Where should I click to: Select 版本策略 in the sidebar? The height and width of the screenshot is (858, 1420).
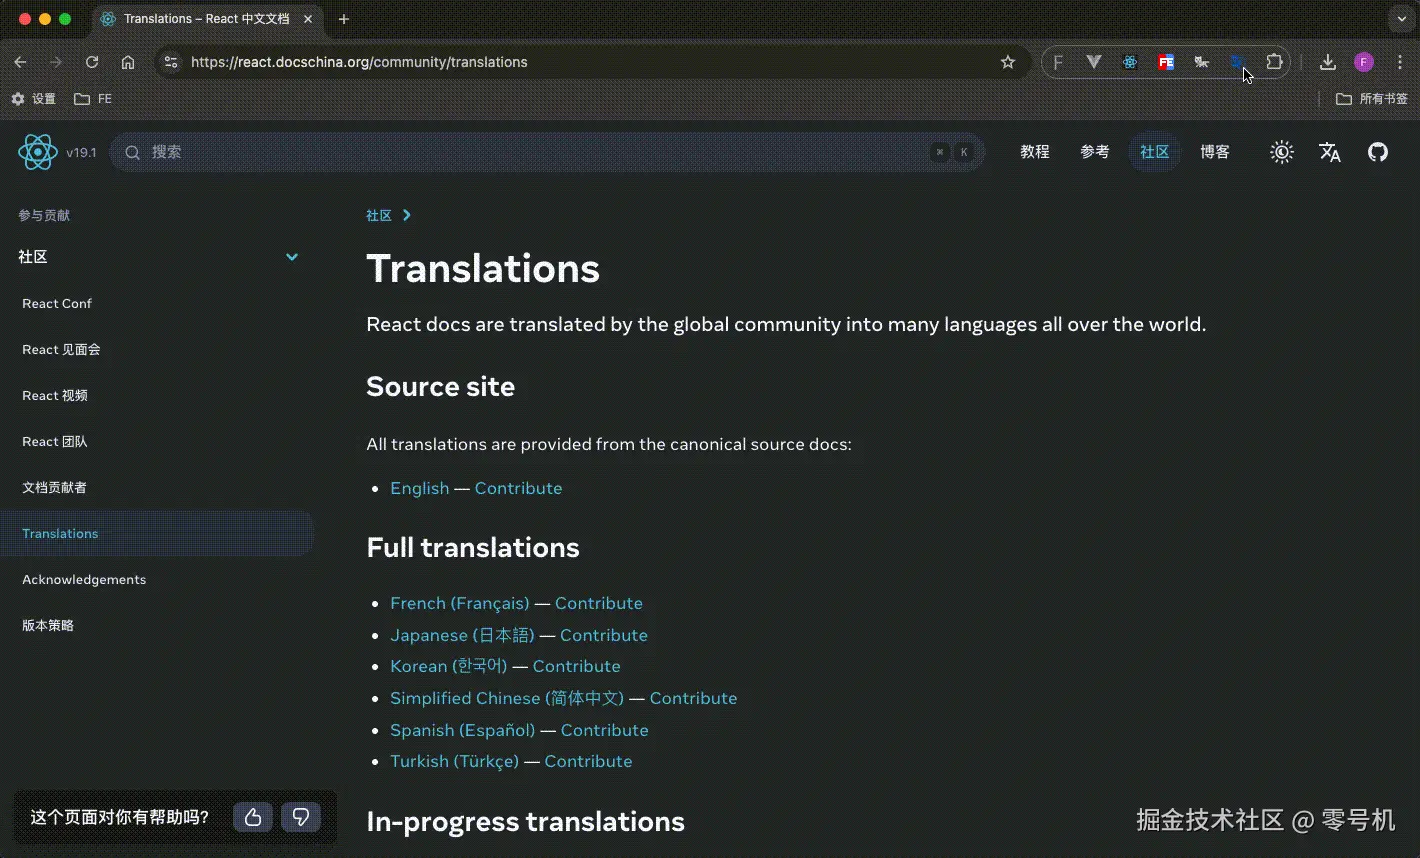pyautogui.click(x=48, y=626)
